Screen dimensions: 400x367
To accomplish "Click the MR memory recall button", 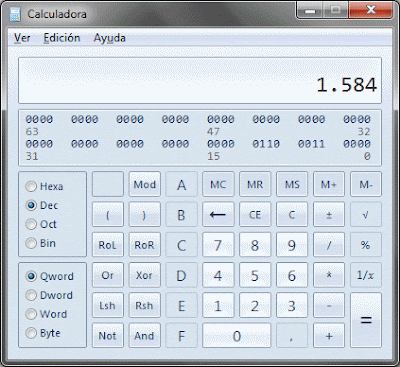I will [255, 184].
